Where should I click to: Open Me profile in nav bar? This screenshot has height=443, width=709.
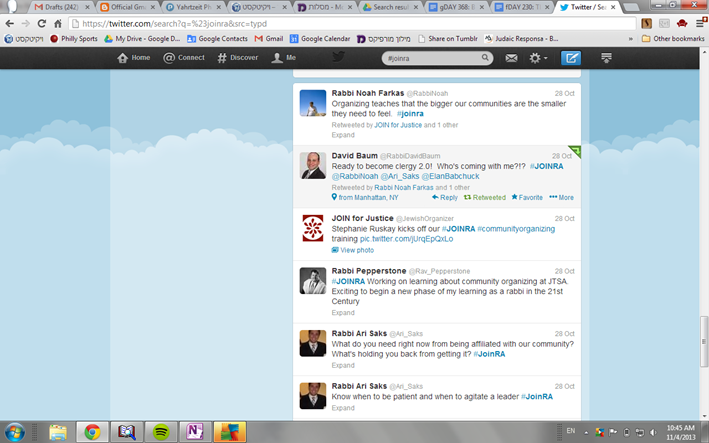pyautogui.click(x=284, y=58)
